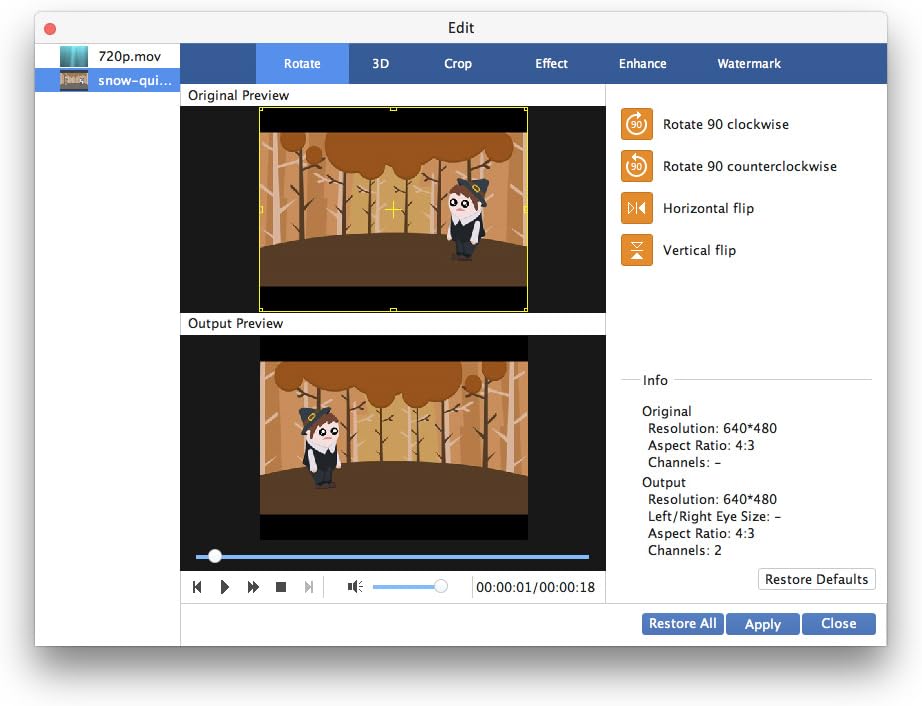Click the volume slider handle
This screenshot has width=922, height=706.
point(441,587)
